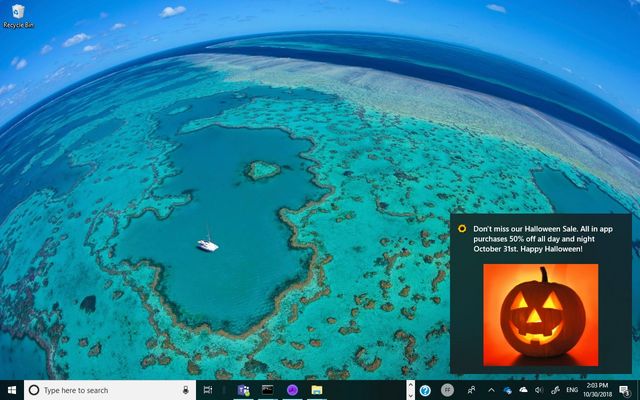This screenshot has width=640, height=400.
Task: Click the blue network sync tray icon
Action: [x=507, y=391]
